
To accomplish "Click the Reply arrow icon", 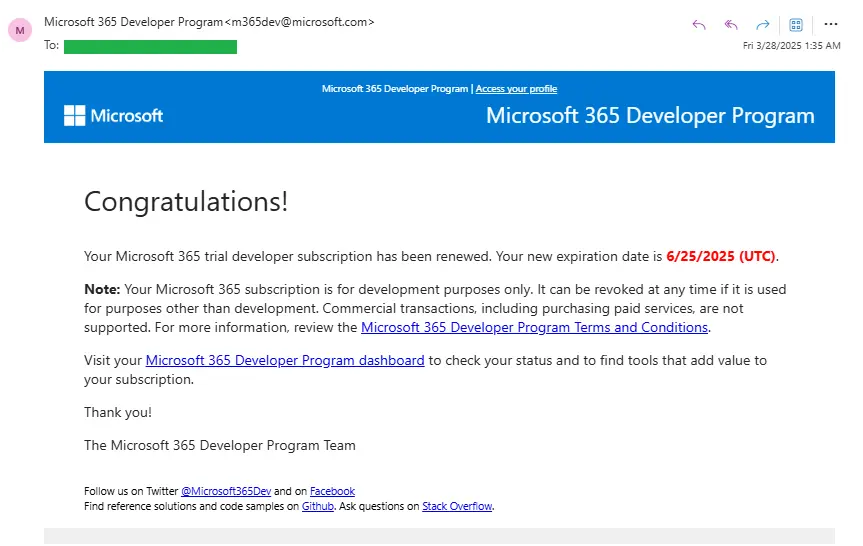I will 699,25.
